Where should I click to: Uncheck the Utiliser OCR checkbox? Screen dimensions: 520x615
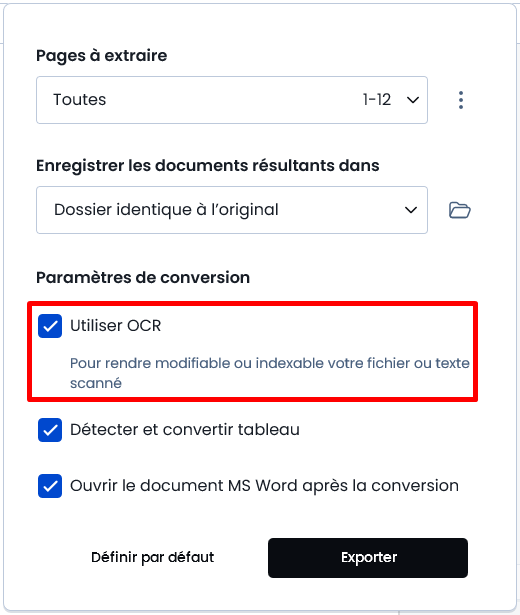pyautogui.click(x=50, y=326)
